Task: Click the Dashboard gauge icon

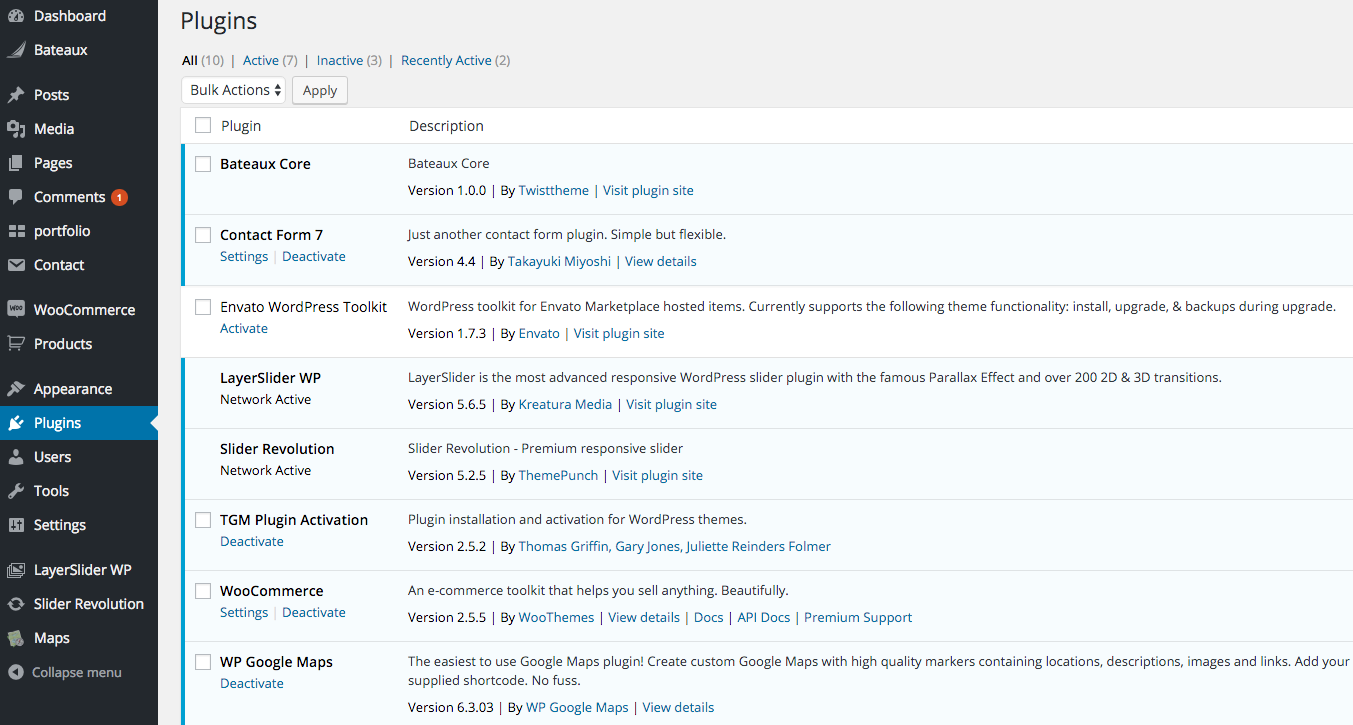Action: [x=16, y=16]
